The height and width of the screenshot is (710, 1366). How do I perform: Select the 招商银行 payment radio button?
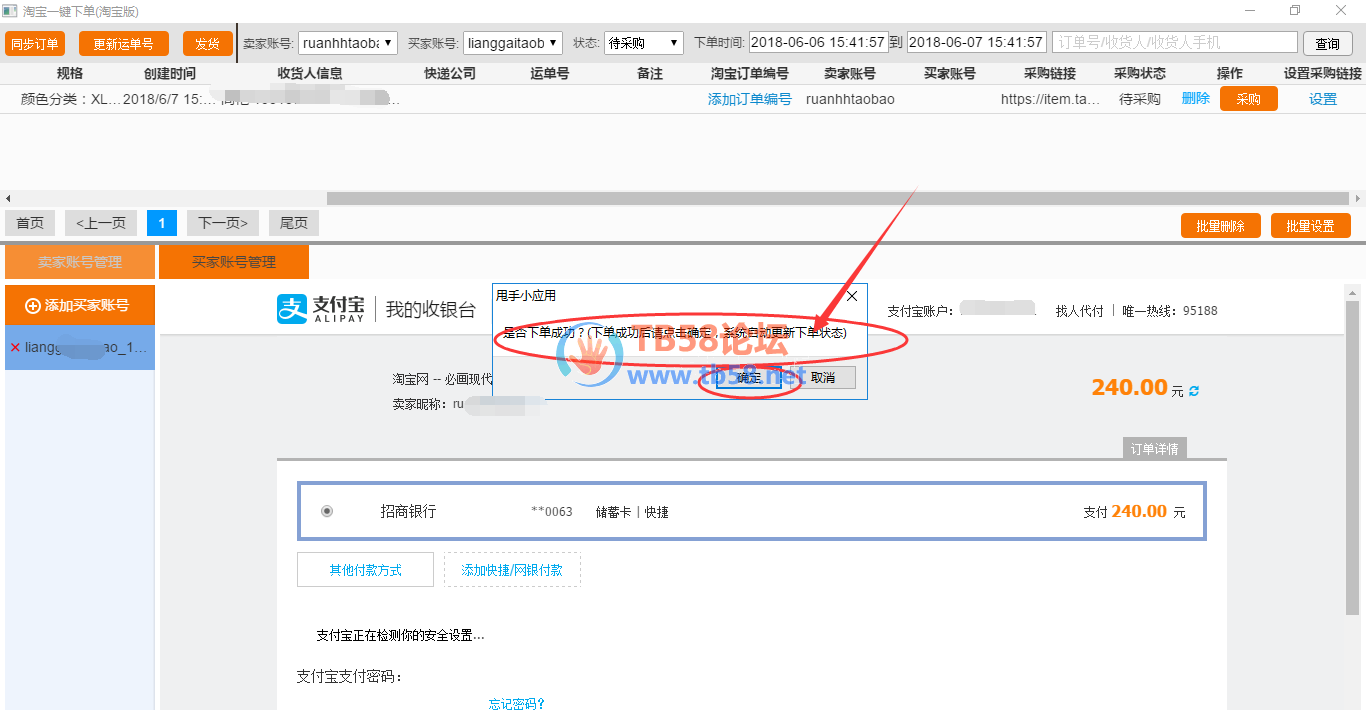coord(327,511)
